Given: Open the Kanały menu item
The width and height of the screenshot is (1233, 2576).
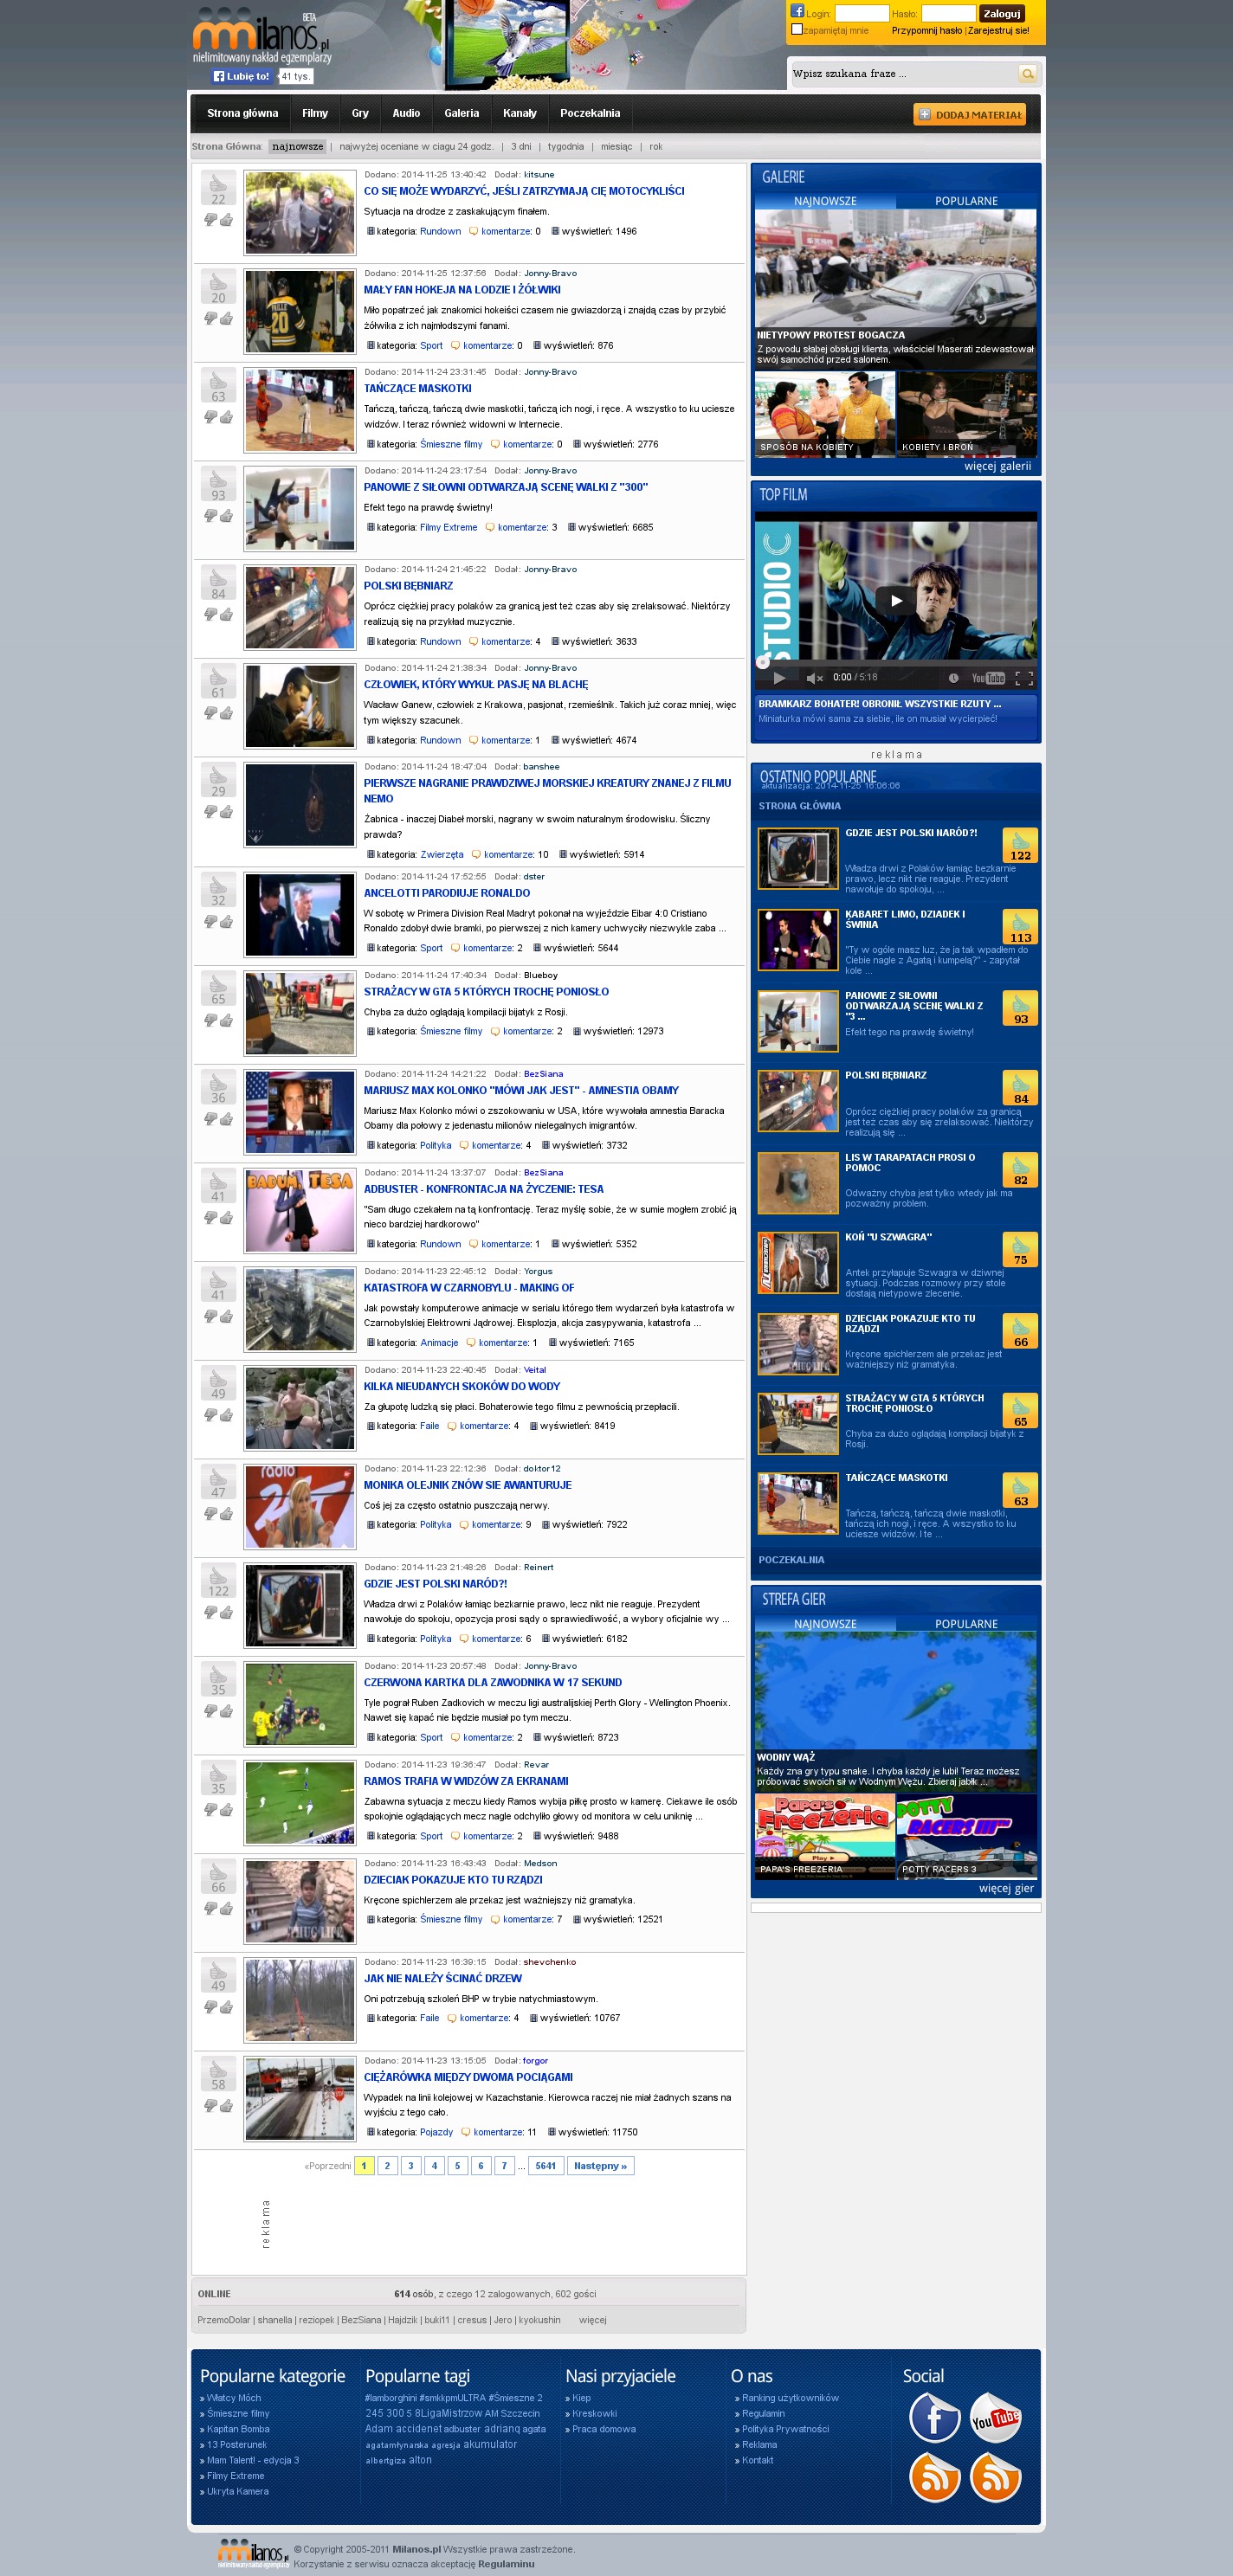Looking at the screenshot, I should (x=520, y=113).
